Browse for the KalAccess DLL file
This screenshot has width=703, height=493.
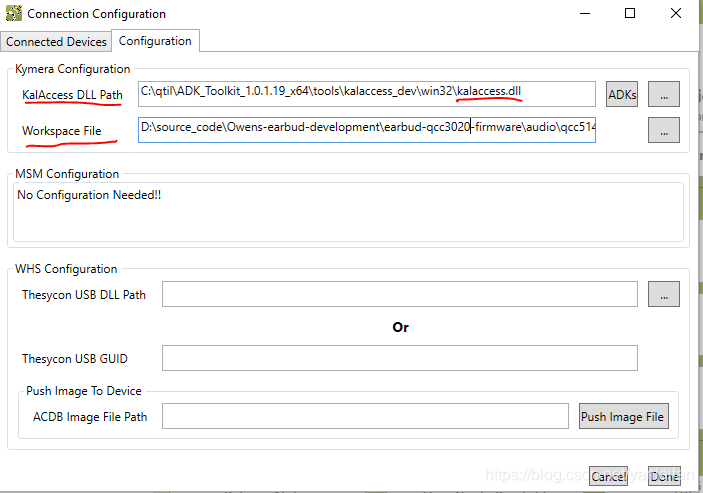[x=664, y=94]
